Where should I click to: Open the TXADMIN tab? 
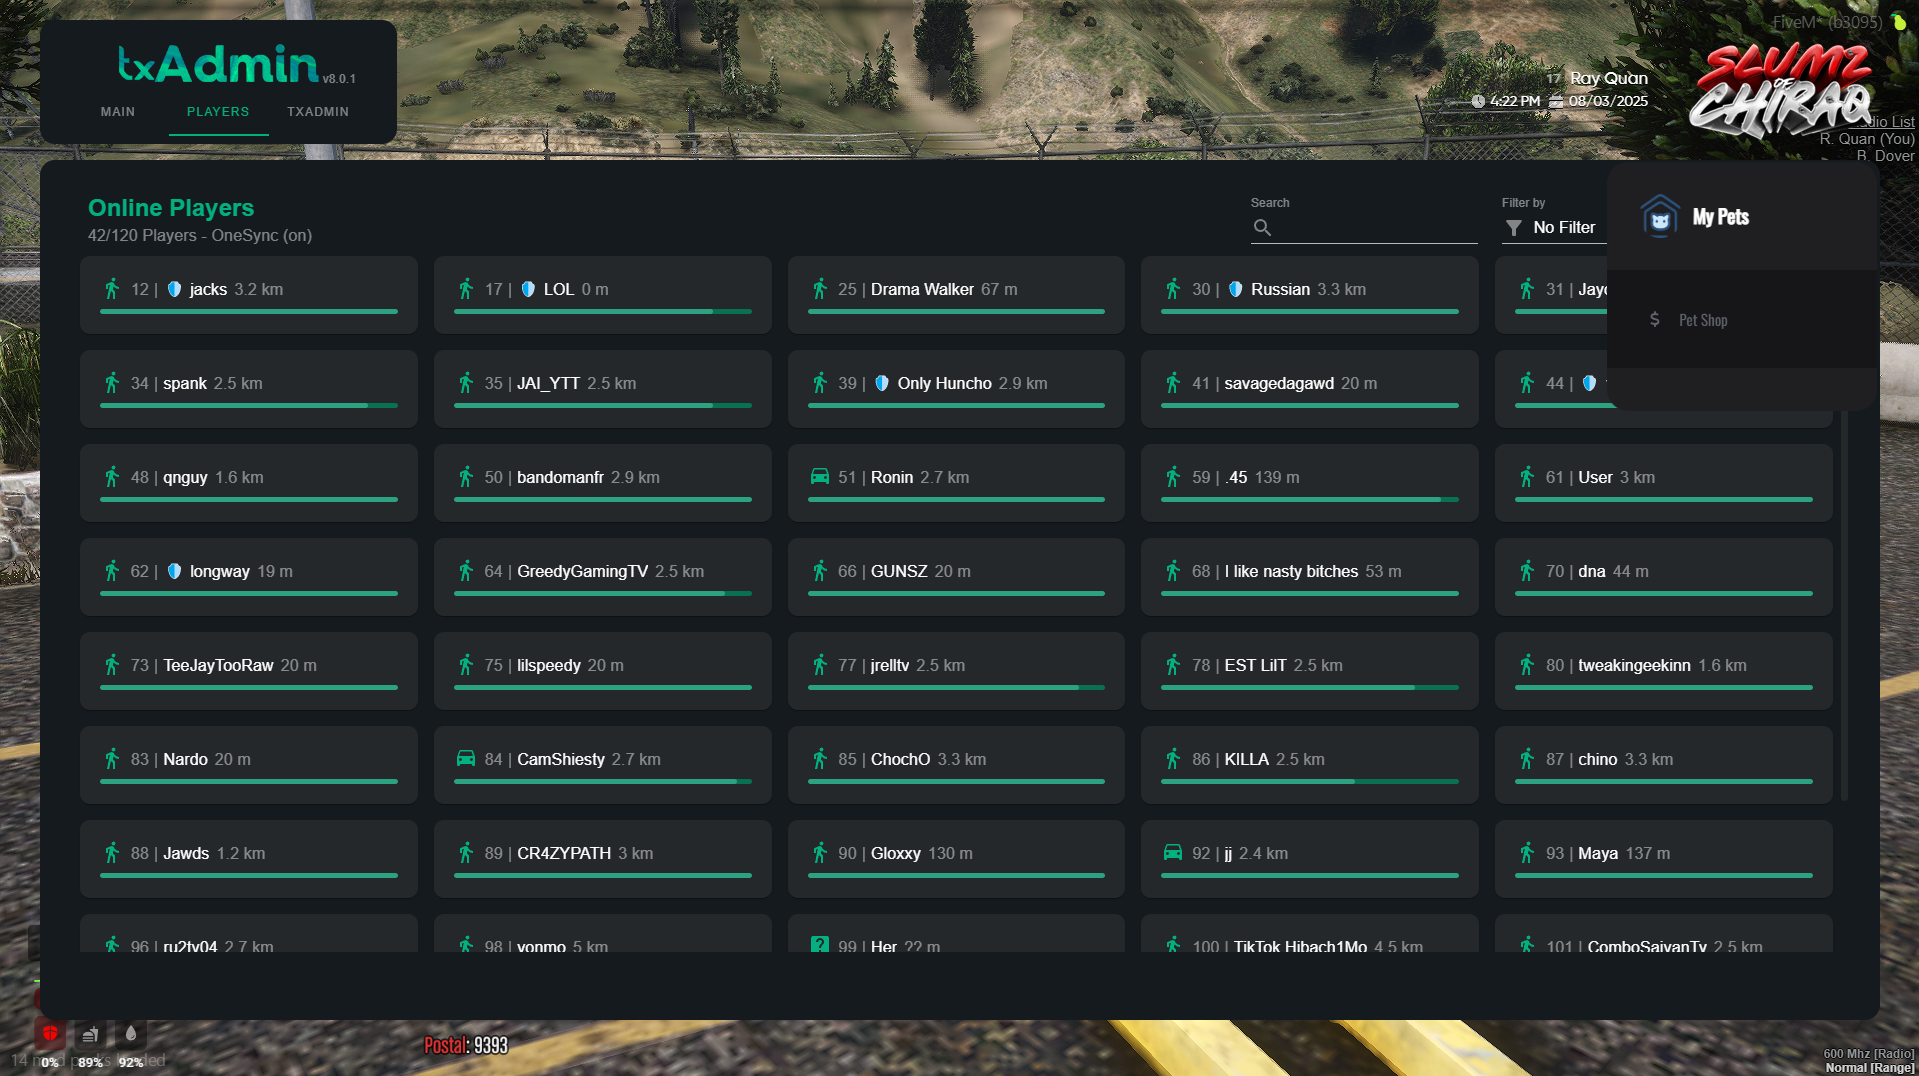(x=318, y=112)
